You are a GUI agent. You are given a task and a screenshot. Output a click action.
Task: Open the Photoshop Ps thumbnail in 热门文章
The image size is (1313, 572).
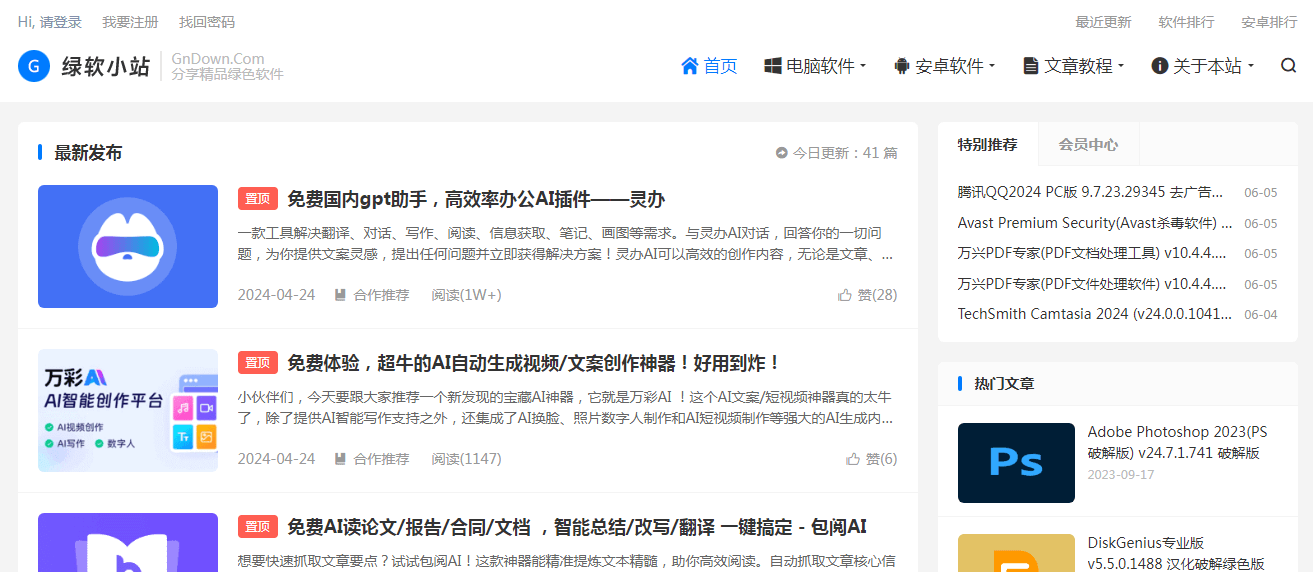1015,462
